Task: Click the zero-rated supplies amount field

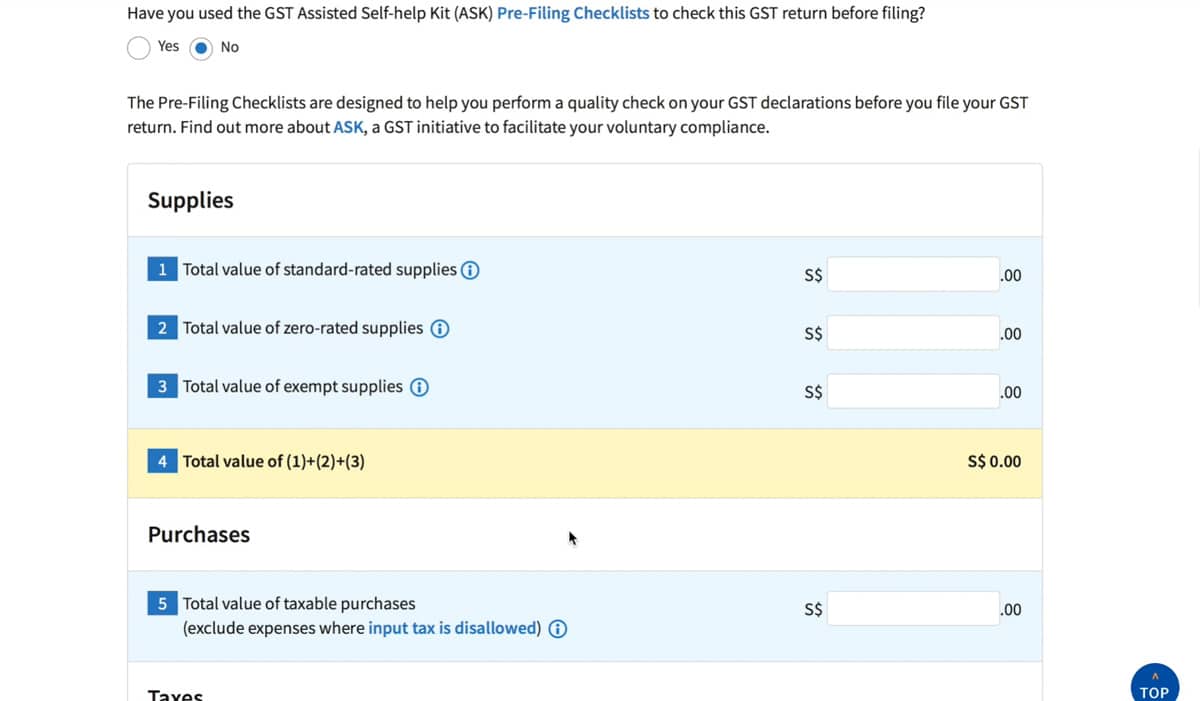Action: (x=912, y=333)
